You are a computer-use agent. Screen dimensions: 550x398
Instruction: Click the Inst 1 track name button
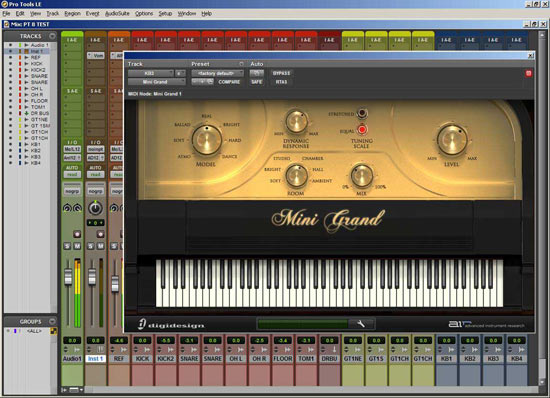pos(95,359)
